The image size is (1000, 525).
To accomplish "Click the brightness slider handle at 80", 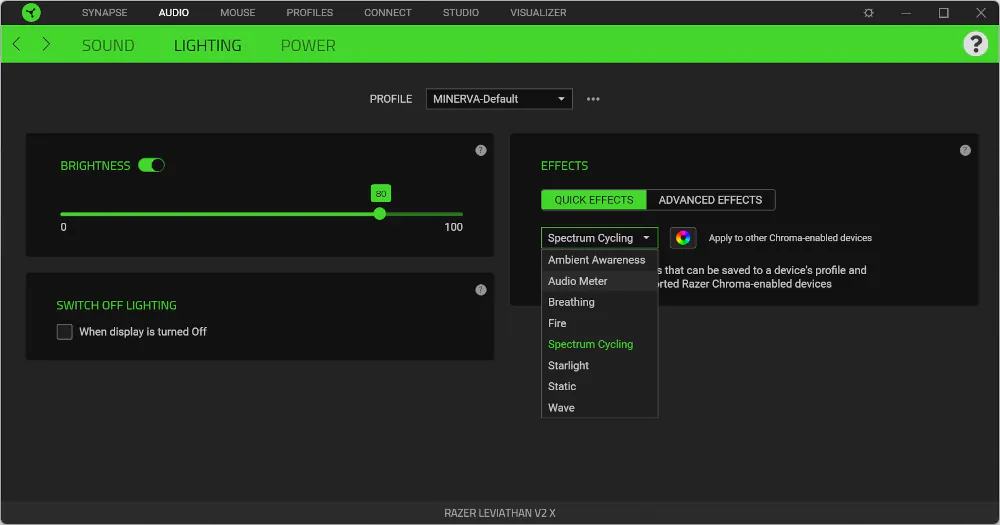I will tap(380, 214).
